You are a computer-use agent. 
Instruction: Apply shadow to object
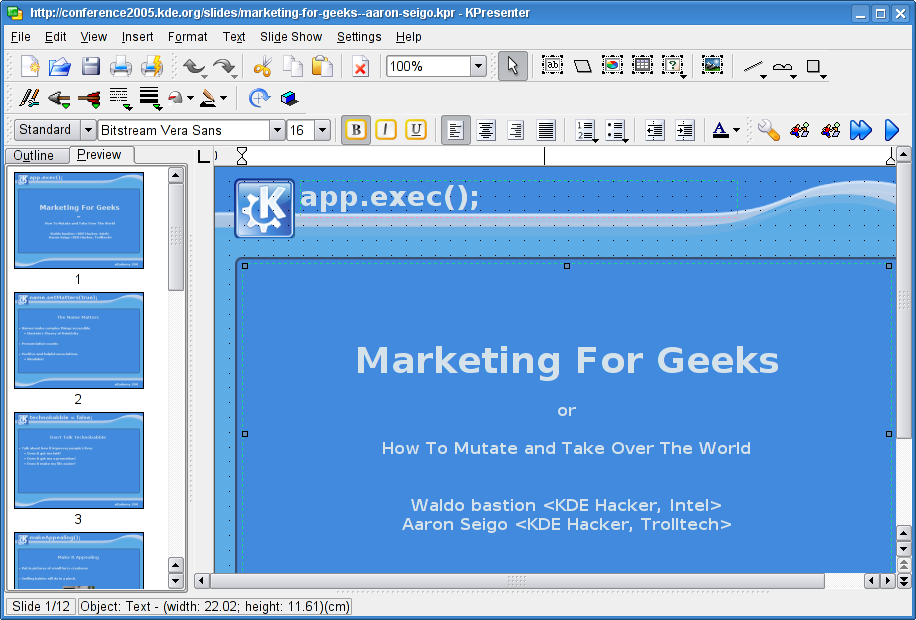289,98
